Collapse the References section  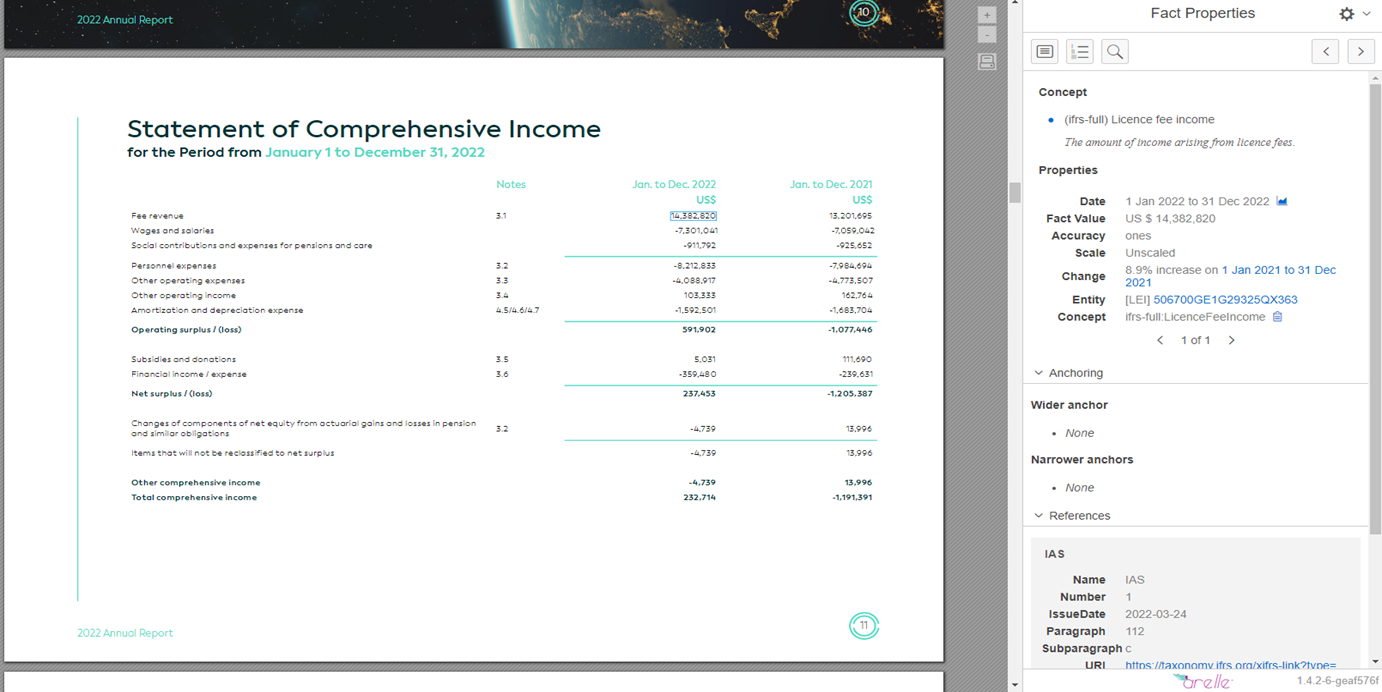pyautogui.click(x=1038, y=515)
